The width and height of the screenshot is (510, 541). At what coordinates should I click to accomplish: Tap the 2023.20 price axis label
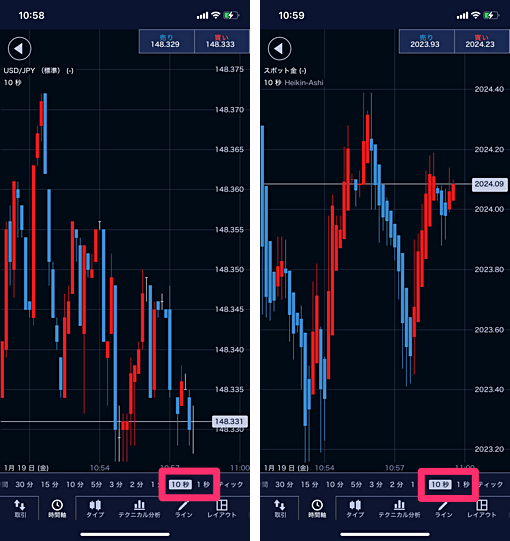click(x=489, y=449)
